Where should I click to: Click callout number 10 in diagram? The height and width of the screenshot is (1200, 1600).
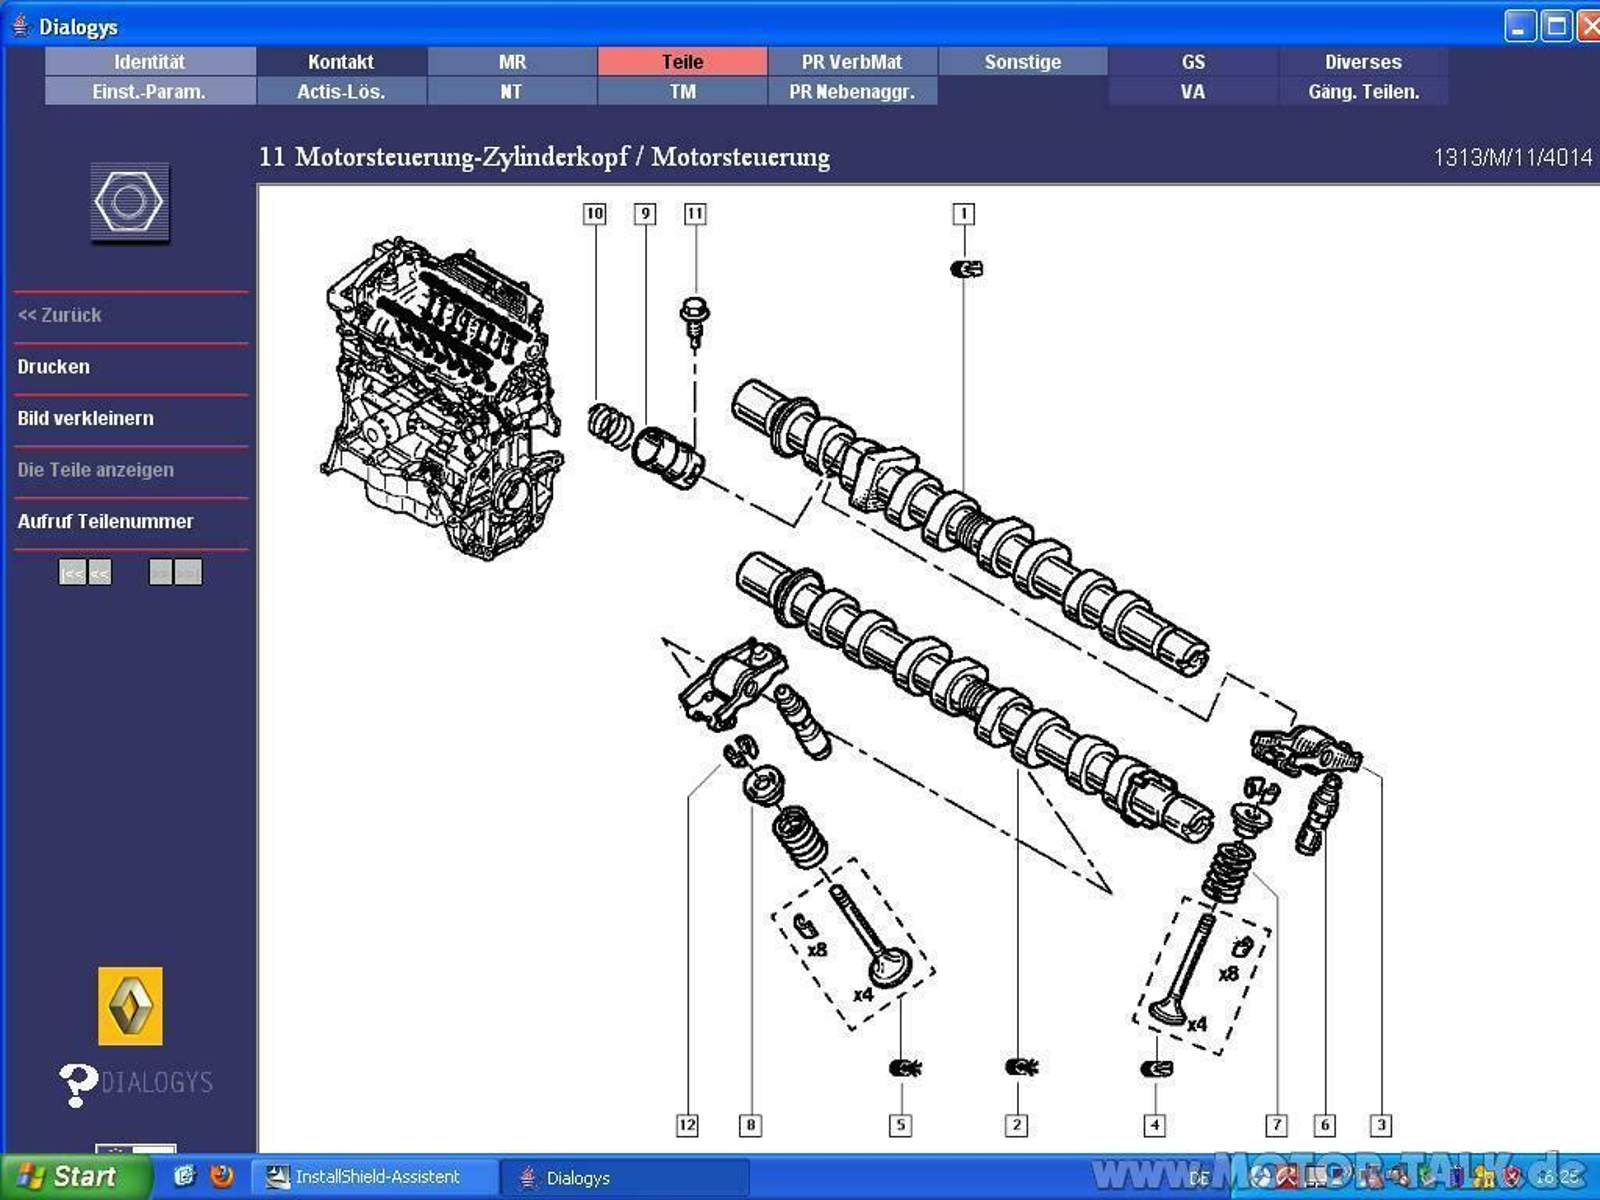point(595,213)
